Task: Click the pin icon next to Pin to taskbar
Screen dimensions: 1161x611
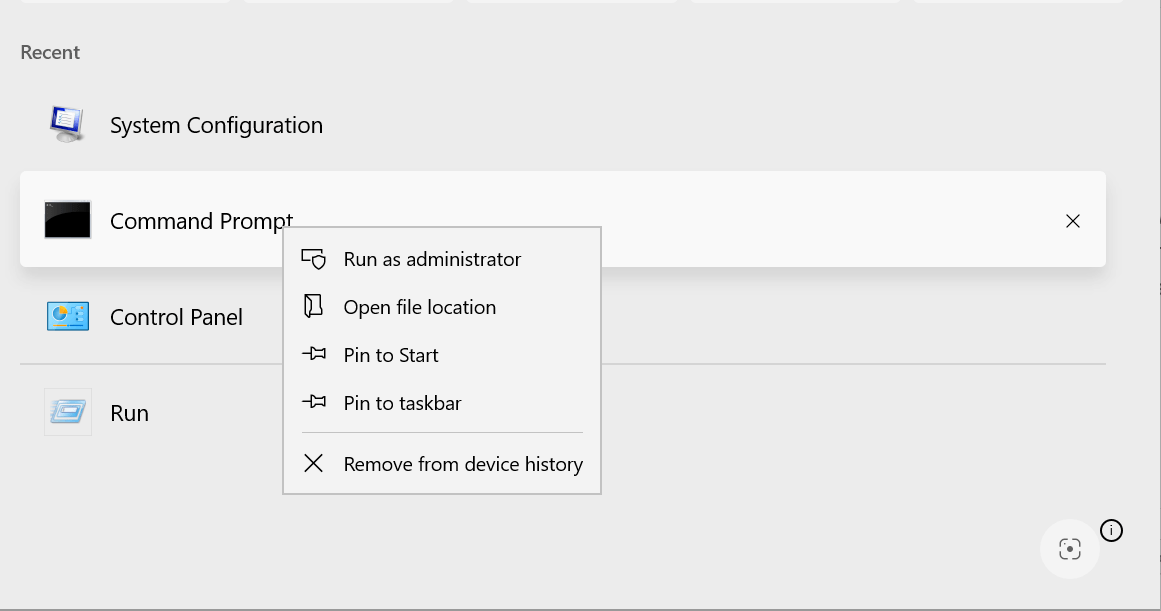Action: click(314, 403)
